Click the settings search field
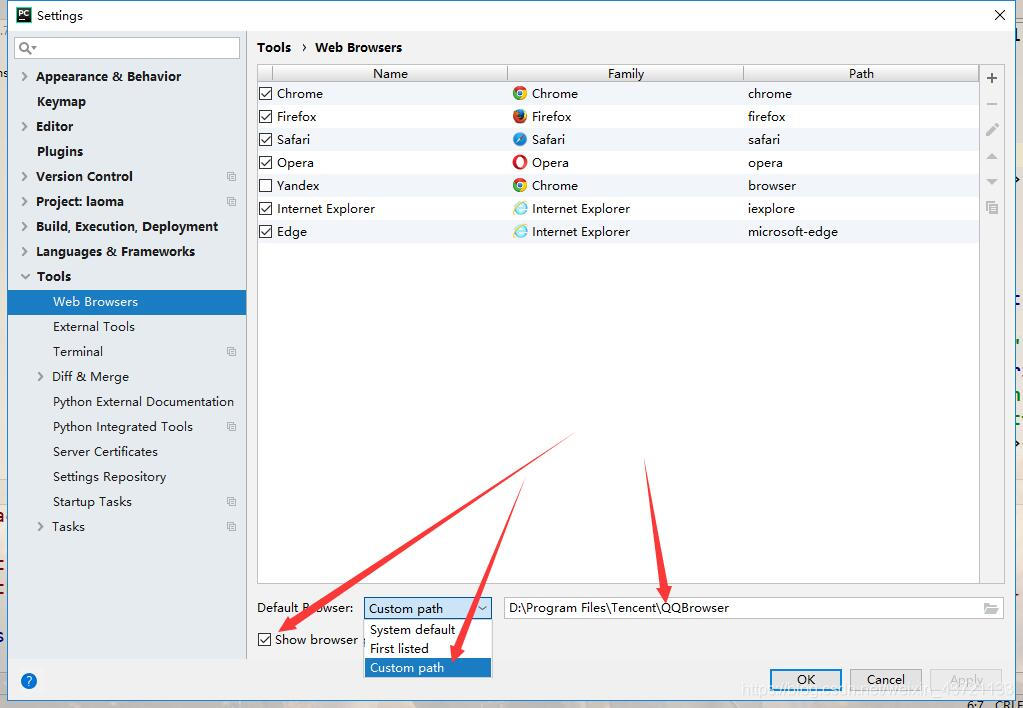 (127, 48)
